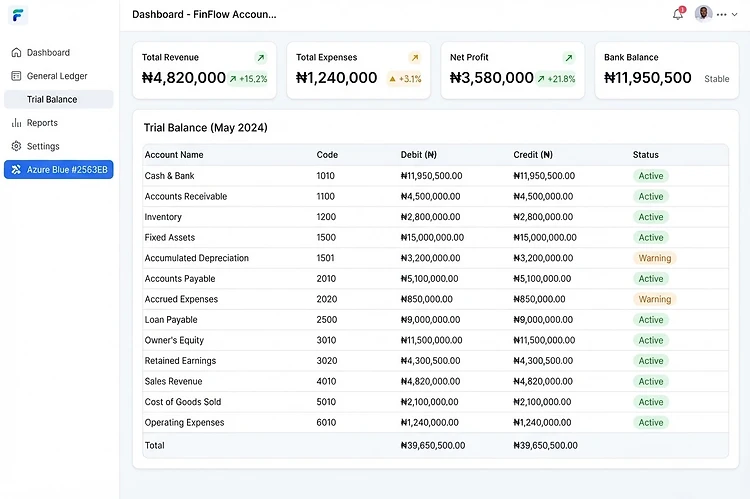Select the Inventory account name
The image size is (750, 499).
click(163, 217)
